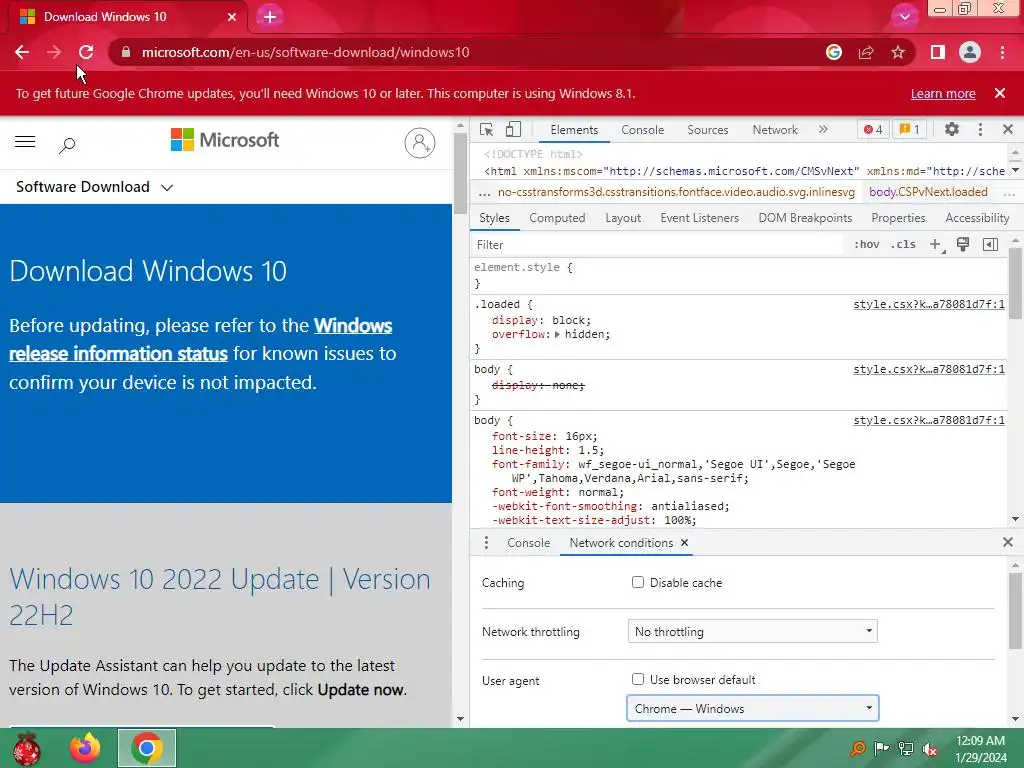Switch to the Console tab in DevTools

tap(643, 129)
